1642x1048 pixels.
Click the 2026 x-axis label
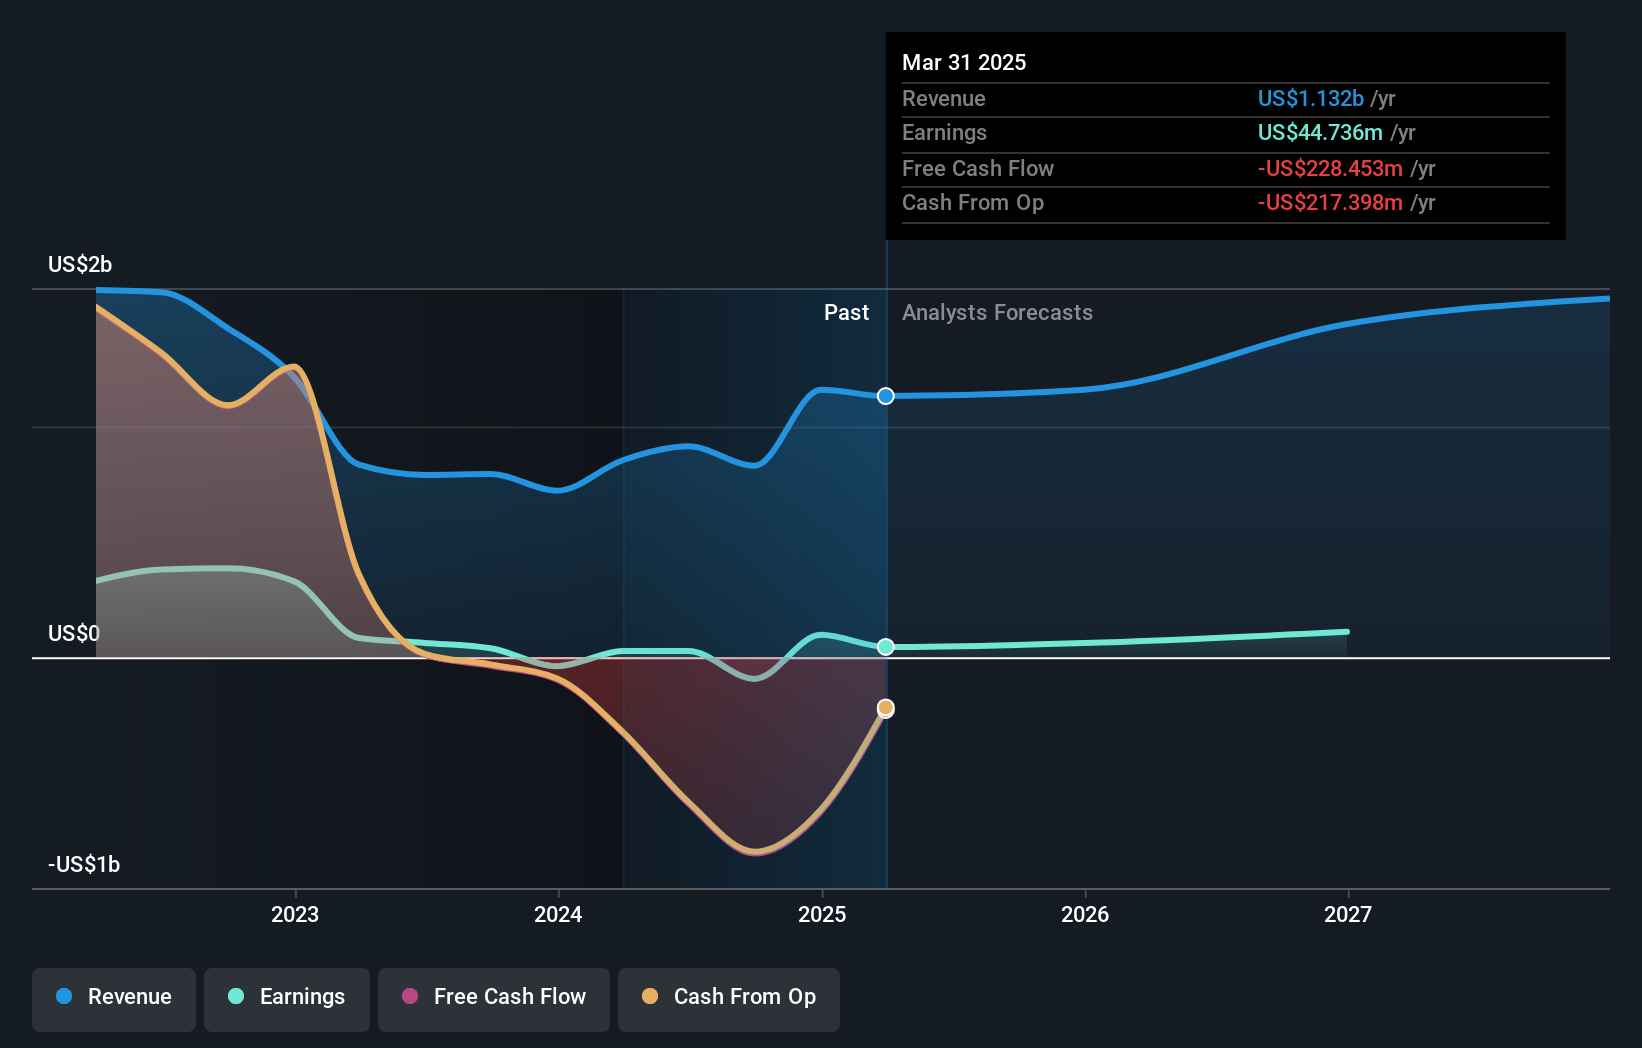1085,914
